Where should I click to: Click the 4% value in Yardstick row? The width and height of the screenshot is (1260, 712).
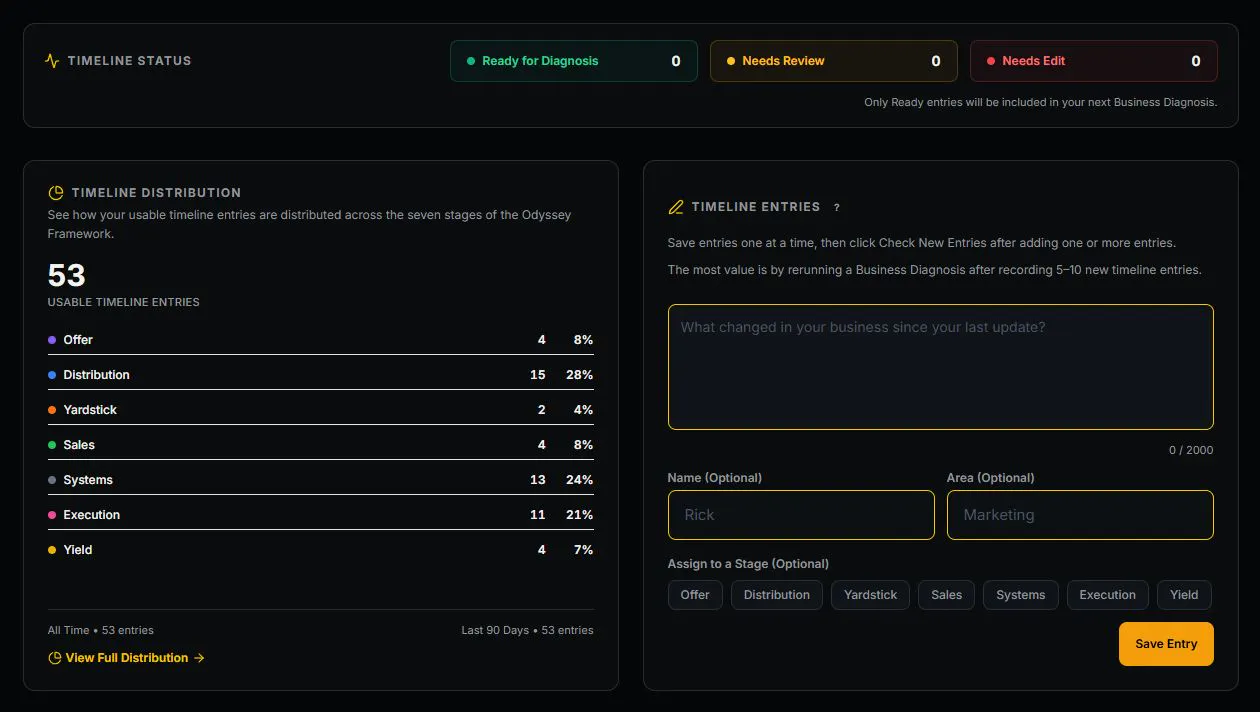584,410
